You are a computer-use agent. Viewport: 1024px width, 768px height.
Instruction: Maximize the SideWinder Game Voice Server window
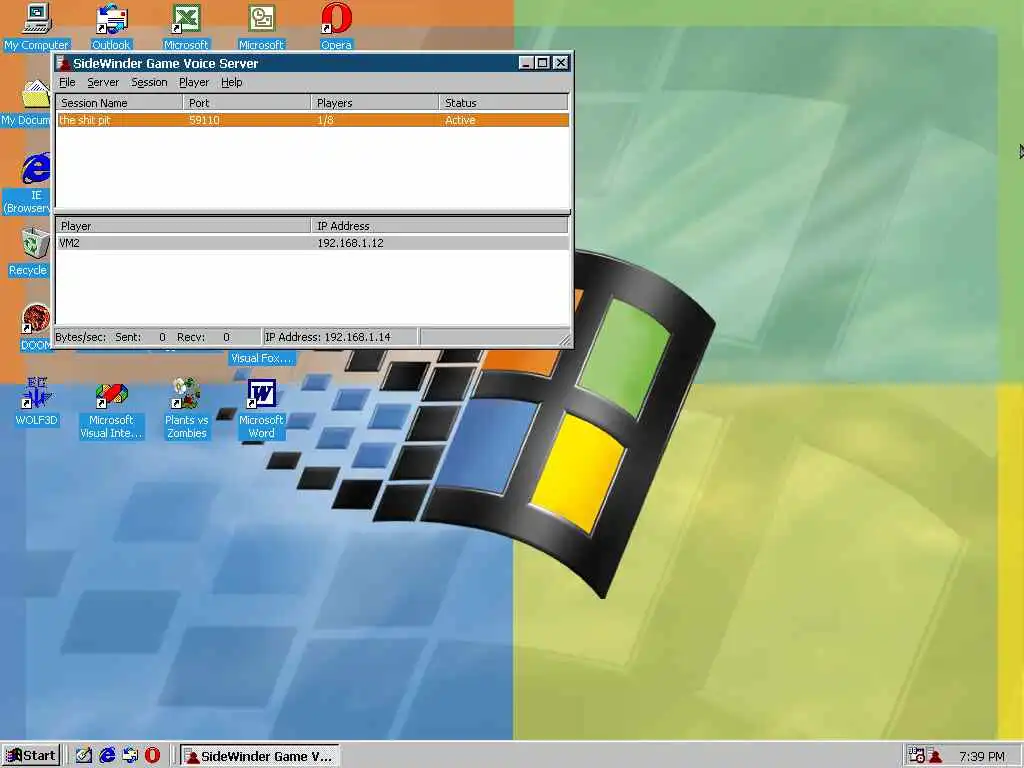point(543,63)
